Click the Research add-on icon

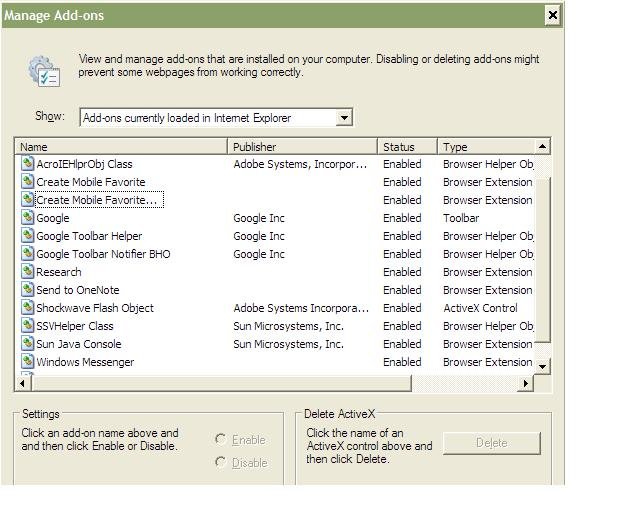[27, 272]
